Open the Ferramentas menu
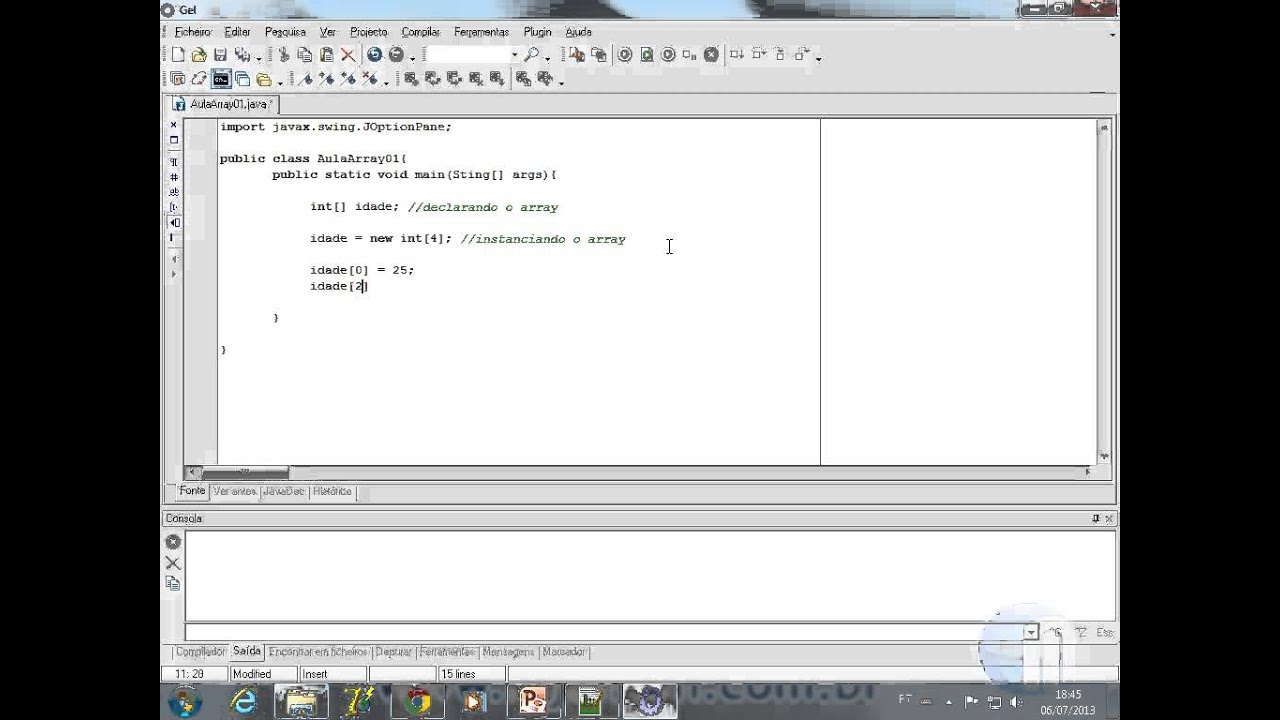 481,32
